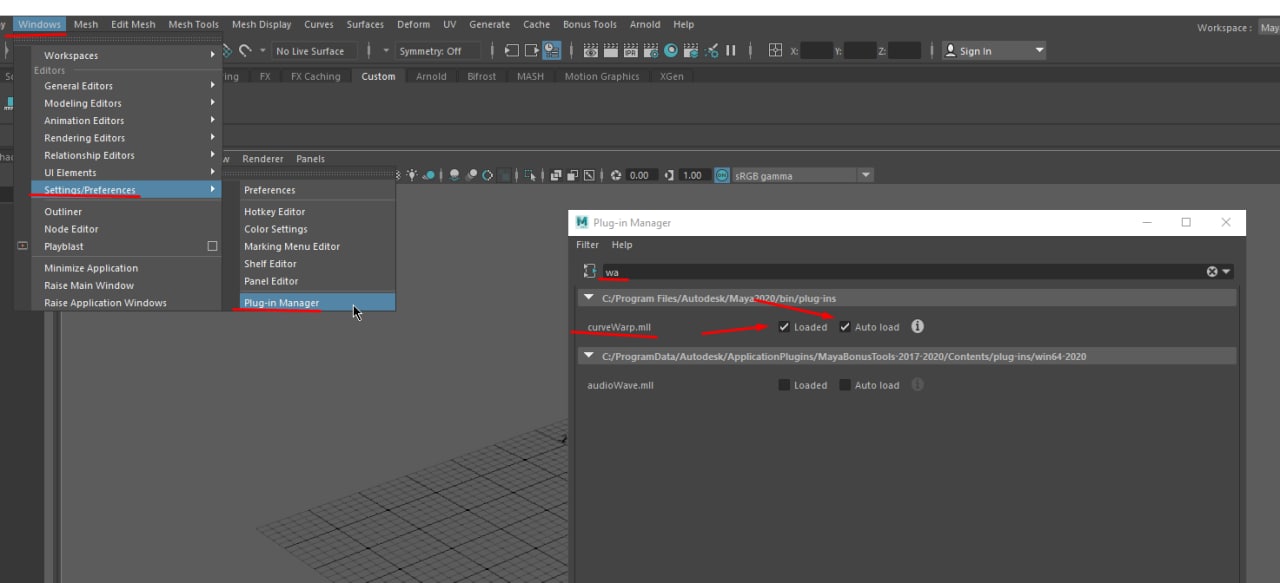Toggle the Motion Blur icon

[472, 175]
